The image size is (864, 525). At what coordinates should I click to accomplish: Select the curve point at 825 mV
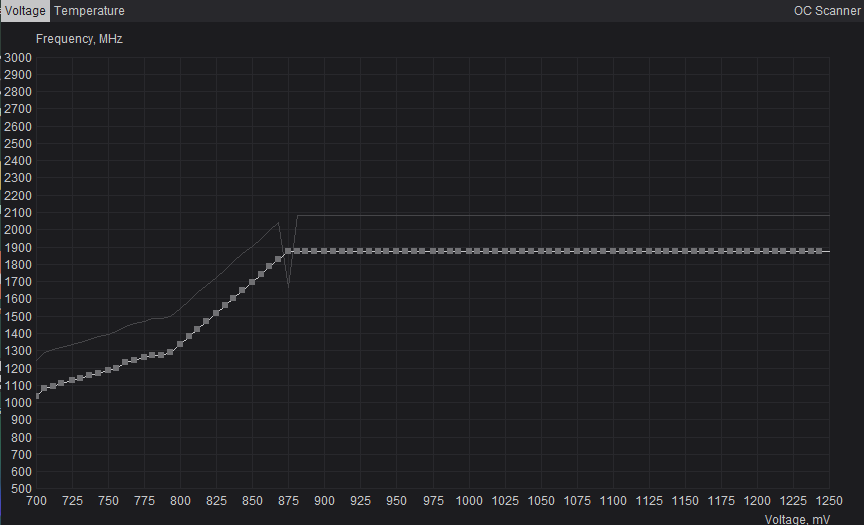(217, 313)
